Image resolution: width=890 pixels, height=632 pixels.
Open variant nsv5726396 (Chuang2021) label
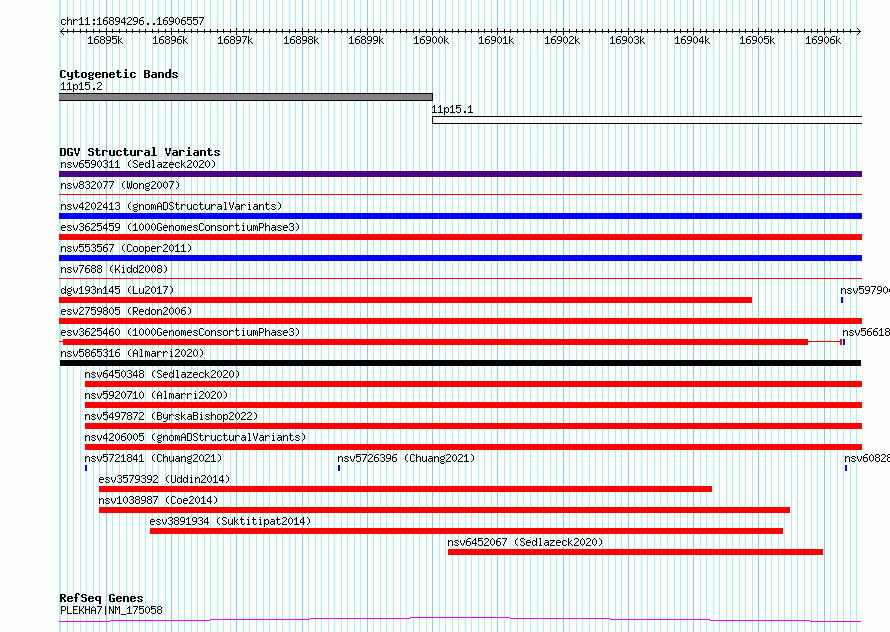coord(406,458)
